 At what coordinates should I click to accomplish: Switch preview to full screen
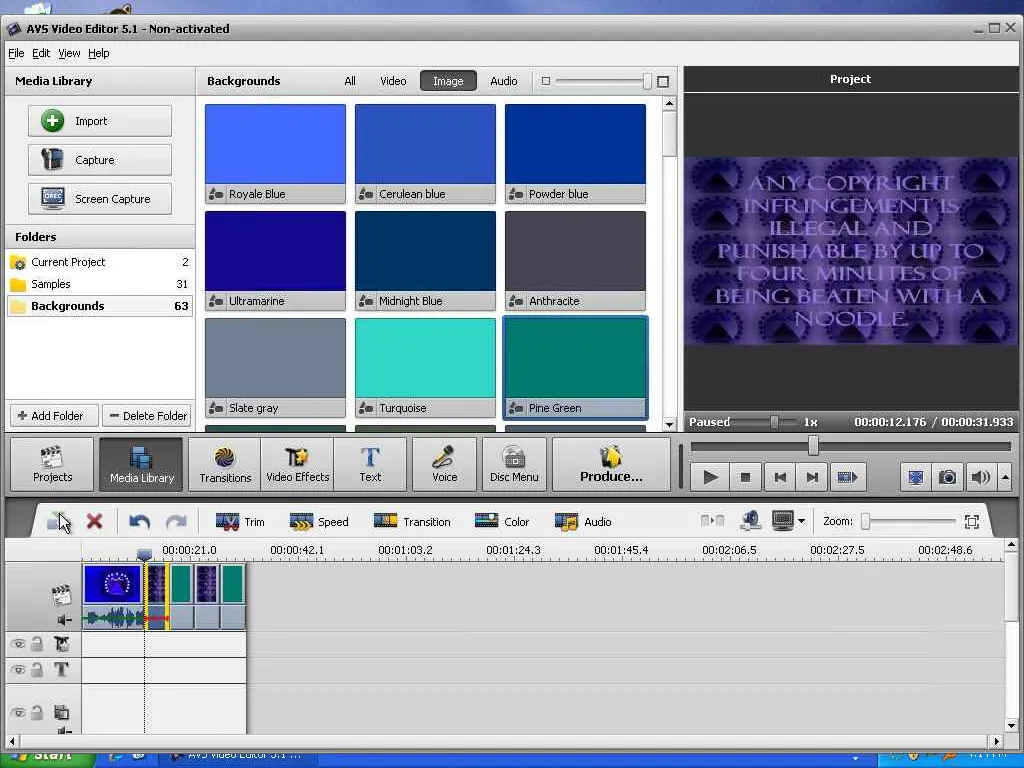[x=915, y=478]
